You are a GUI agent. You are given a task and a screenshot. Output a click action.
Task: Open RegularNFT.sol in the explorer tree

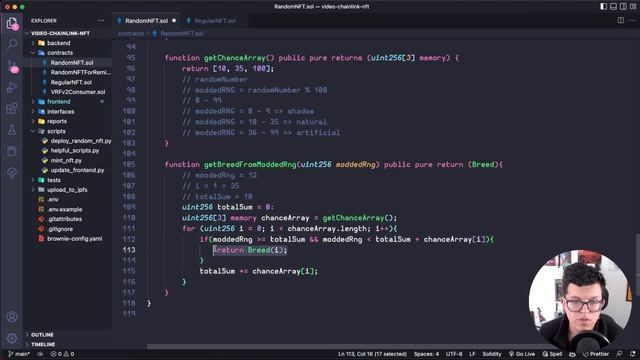click(x=71, y=82)
